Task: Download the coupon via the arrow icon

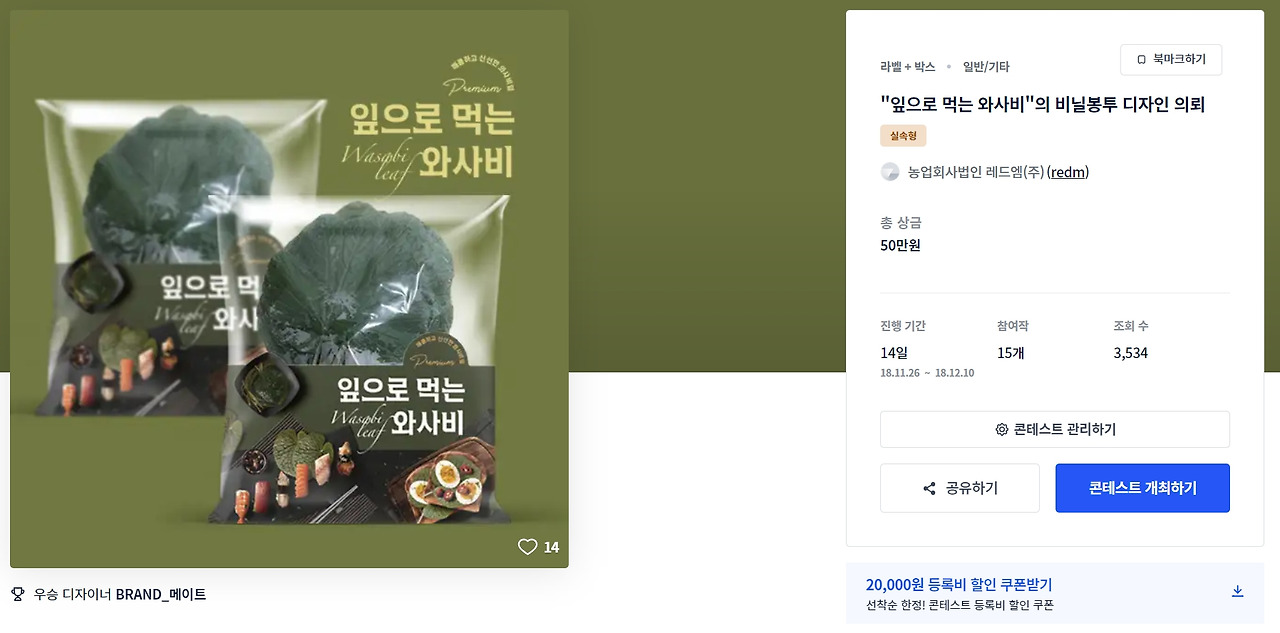Action: [1237, 591]
